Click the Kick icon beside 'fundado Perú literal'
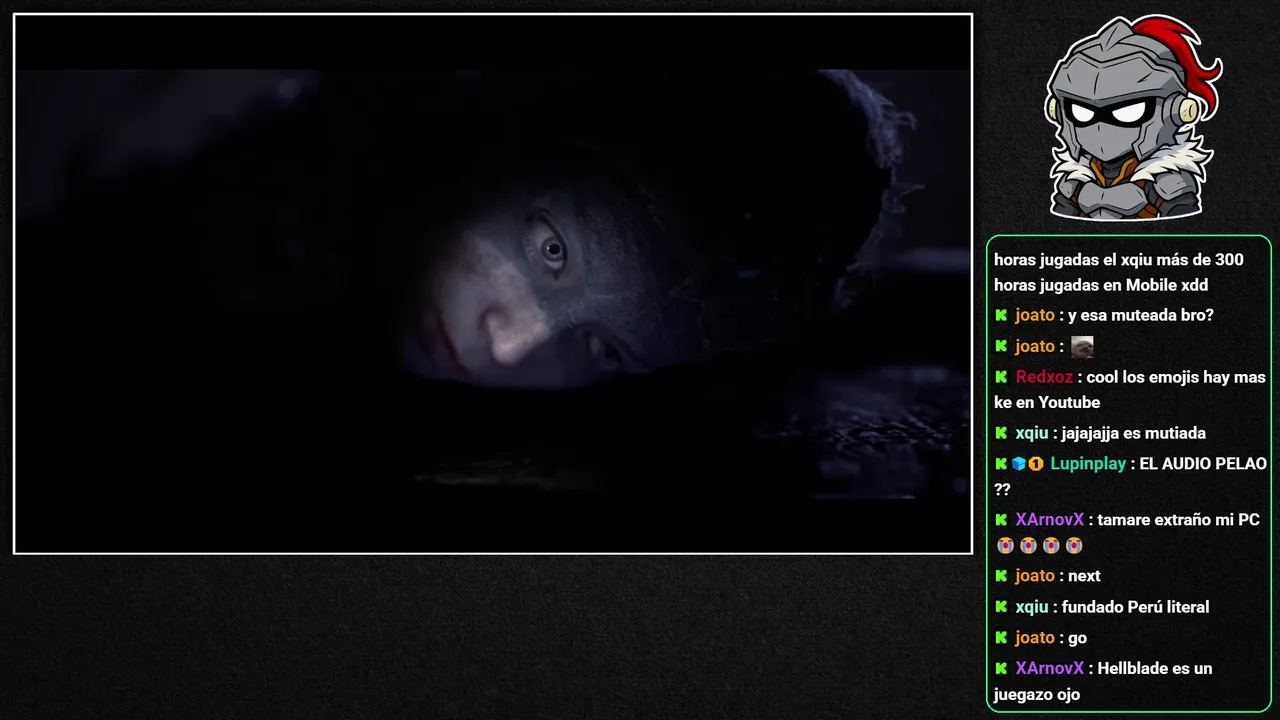The width and height of the screenshot is (1280, 720). 1001,607
